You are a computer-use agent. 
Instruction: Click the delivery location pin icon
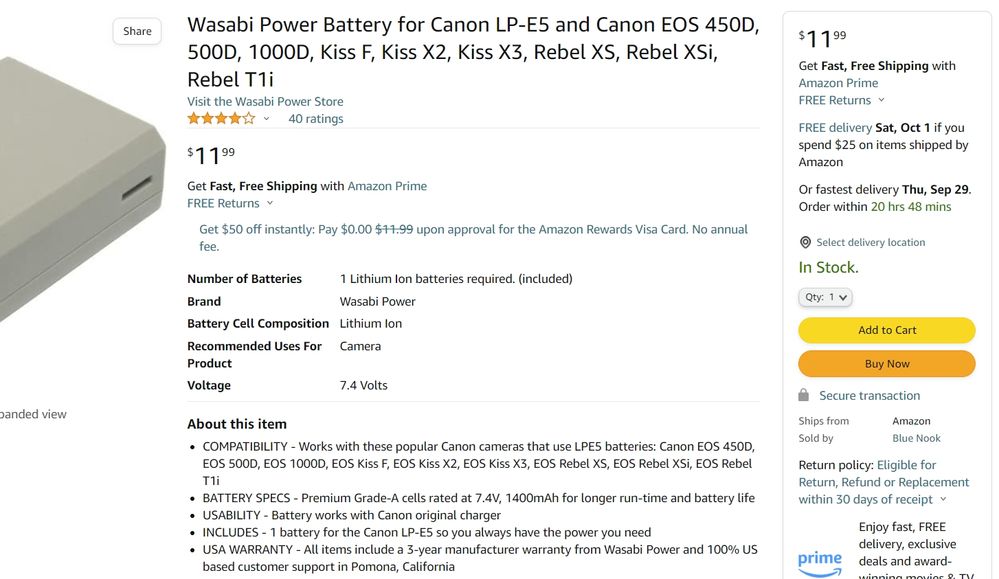pyautogui.click(x=804, y=242)
